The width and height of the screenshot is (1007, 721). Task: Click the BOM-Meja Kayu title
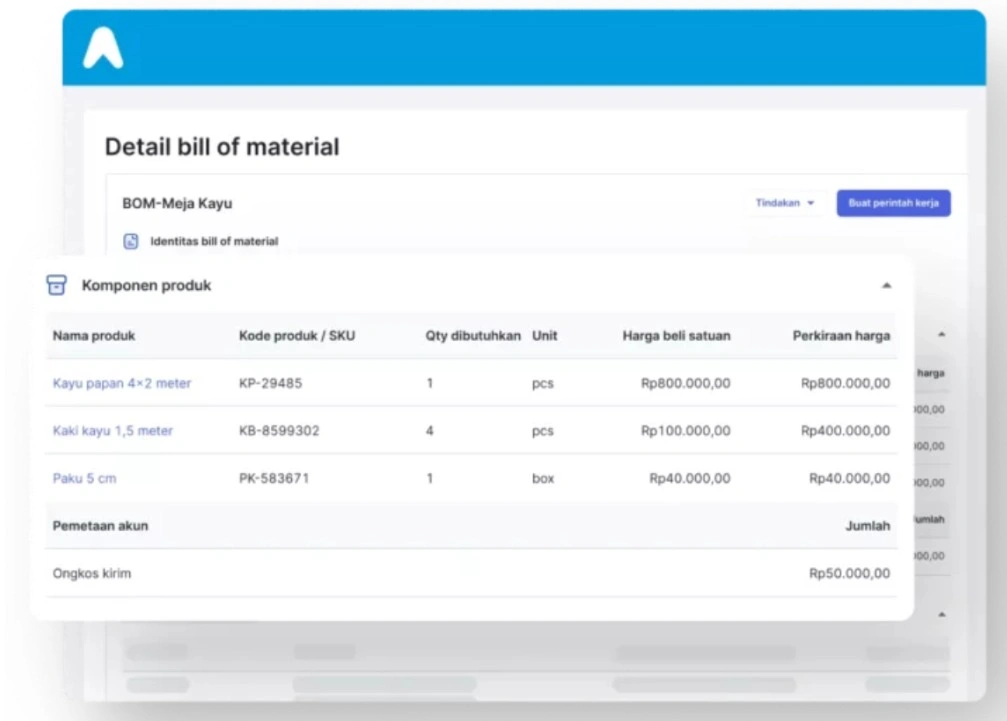176,203
